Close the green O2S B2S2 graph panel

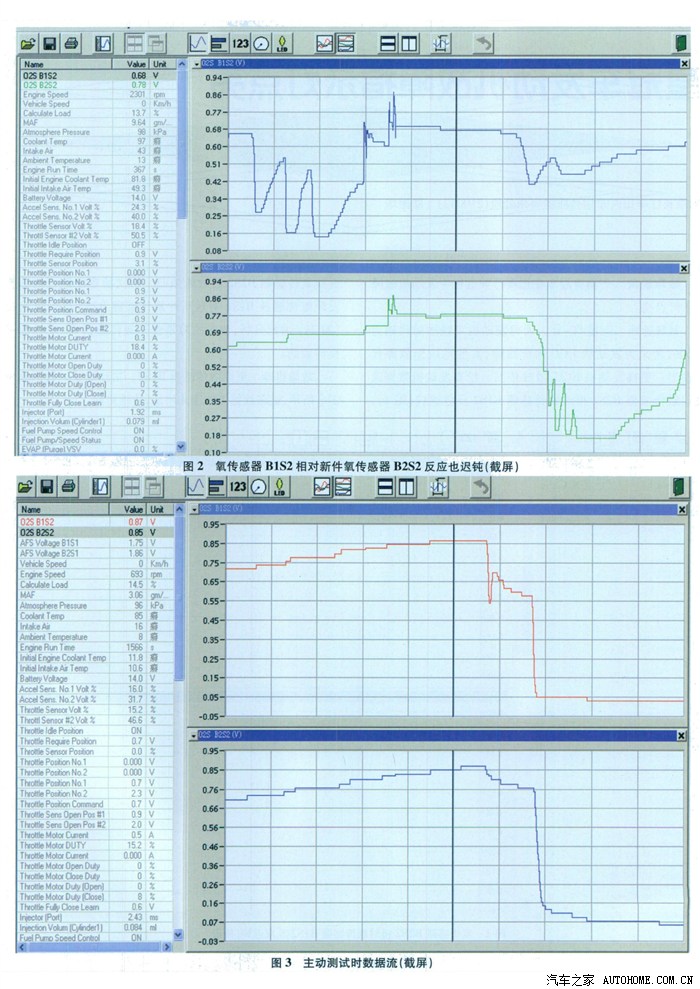pos(683,268)
